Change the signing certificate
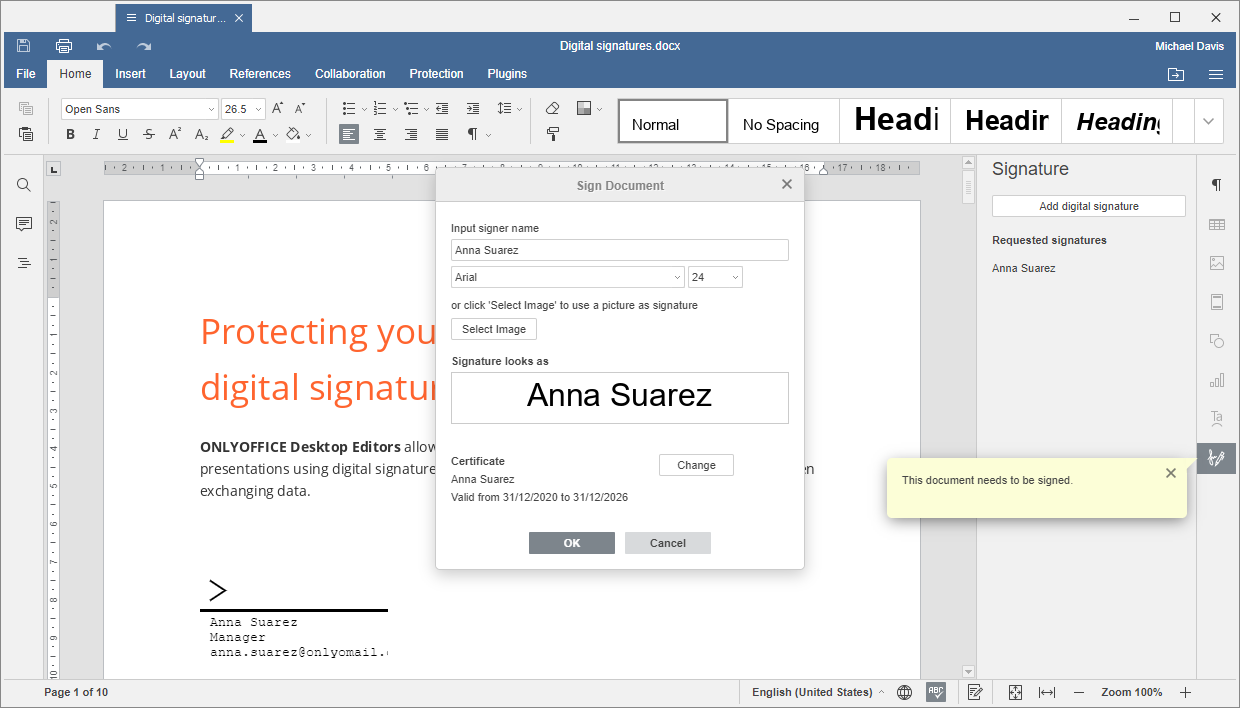 [696, 465]
